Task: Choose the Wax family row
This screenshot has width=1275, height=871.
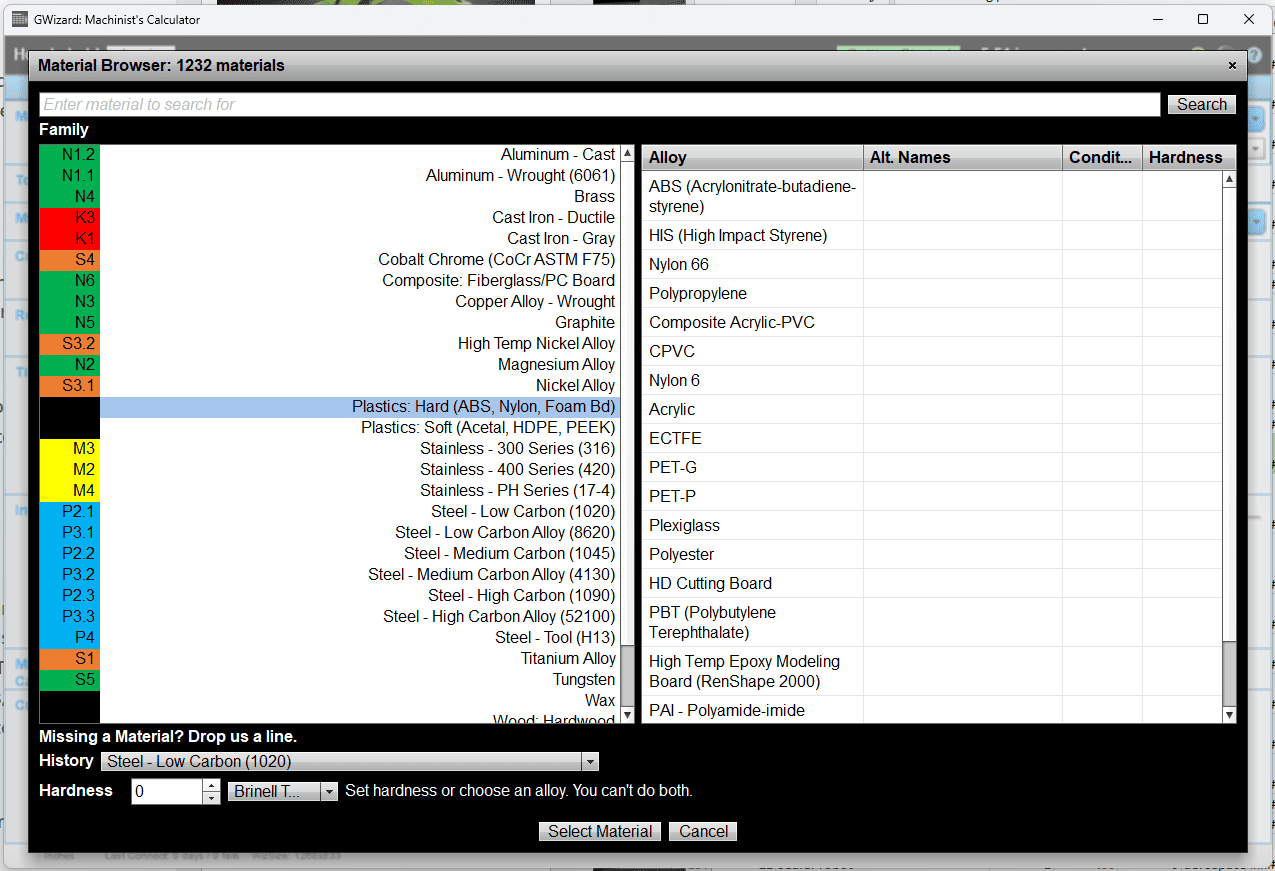Action: [x=330, y=701]
